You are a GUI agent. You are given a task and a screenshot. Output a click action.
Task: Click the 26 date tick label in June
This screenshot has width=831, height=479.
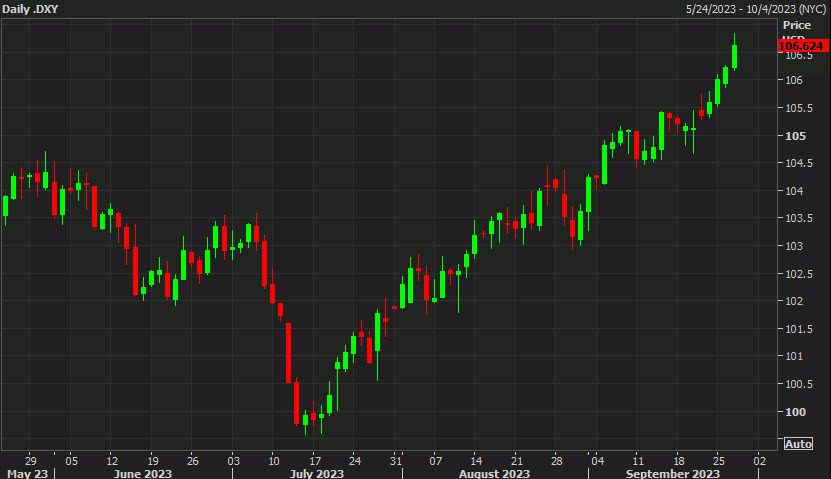(192, 460)
